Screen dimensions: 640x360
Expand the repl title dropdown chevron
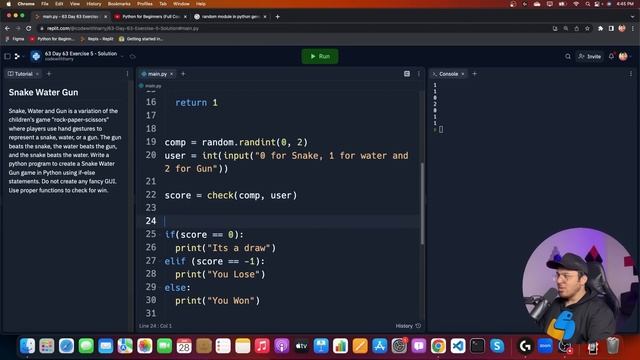click(122, 56)
